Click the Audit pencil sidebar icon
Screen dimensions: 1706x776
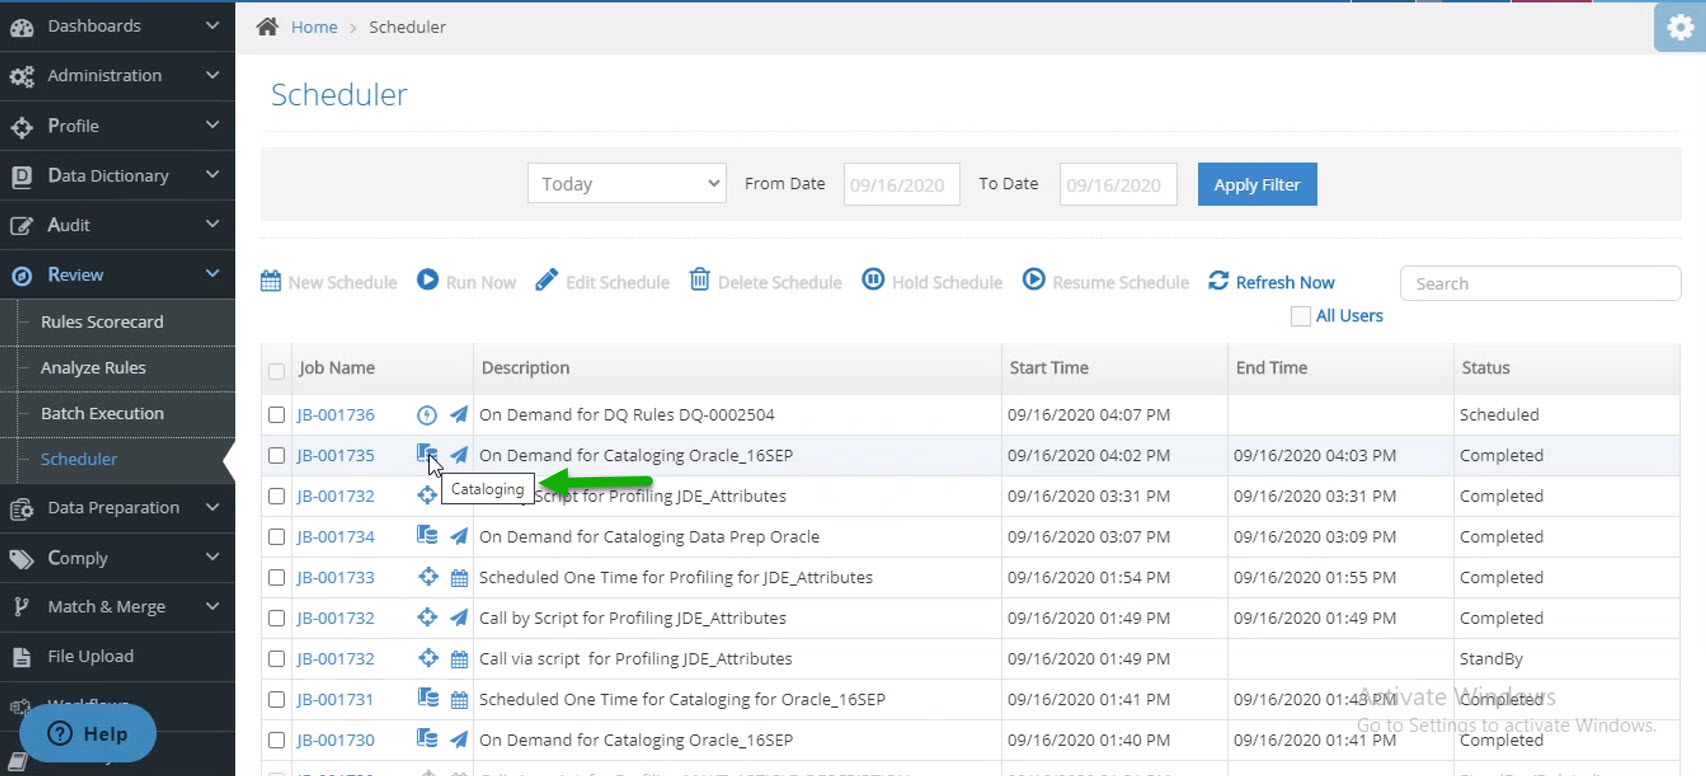point(22,226)
